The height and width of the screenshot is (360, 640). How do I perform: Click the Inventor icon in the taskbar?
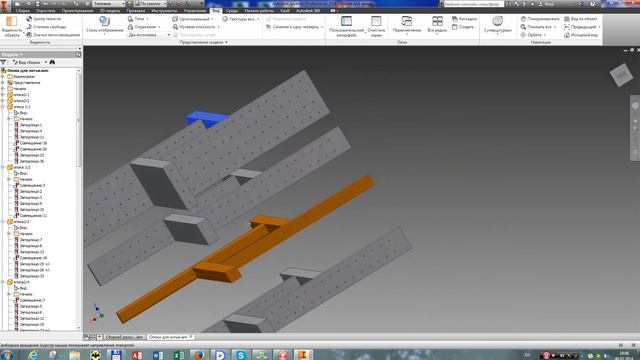coord(303,355)
